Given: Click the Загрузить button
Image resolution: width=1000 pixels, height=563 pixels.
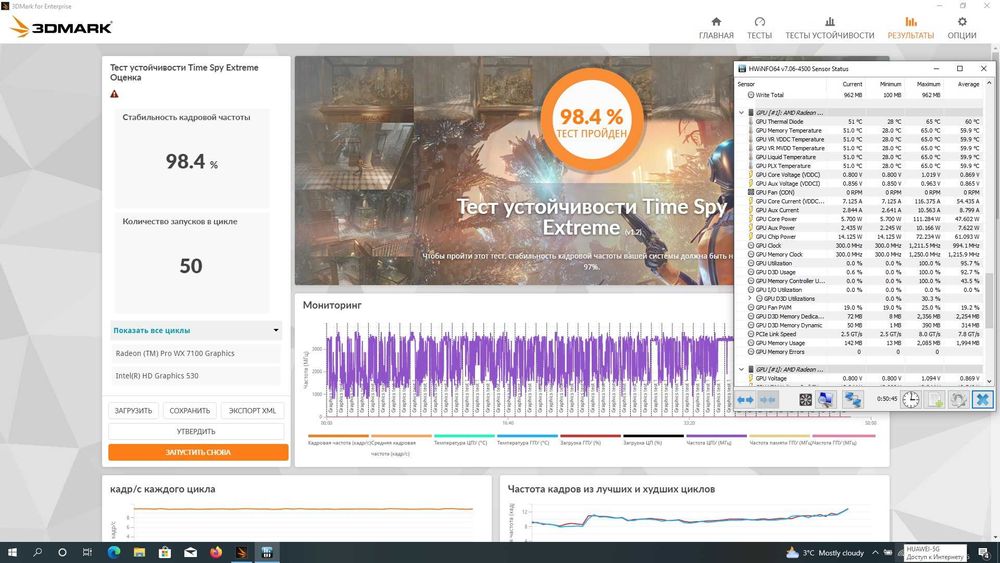Looking at the screenshot, I should coord(133,411).
